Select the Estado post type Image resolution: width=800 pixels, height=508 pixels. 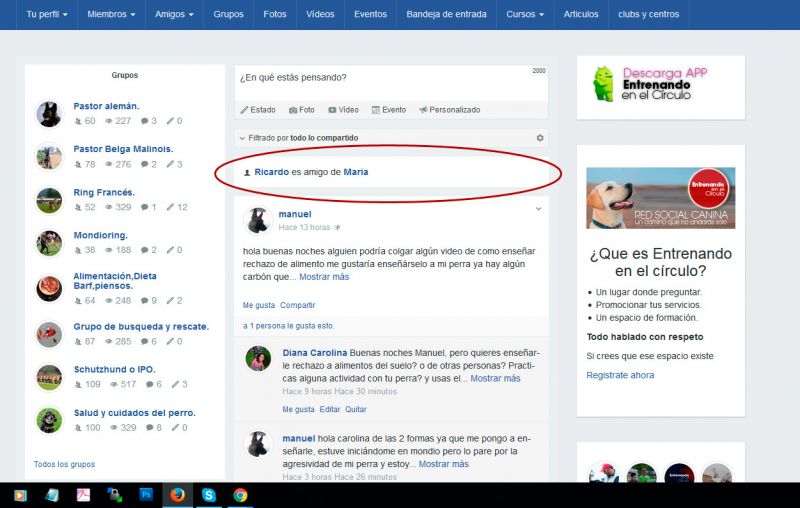coord(258,110)
